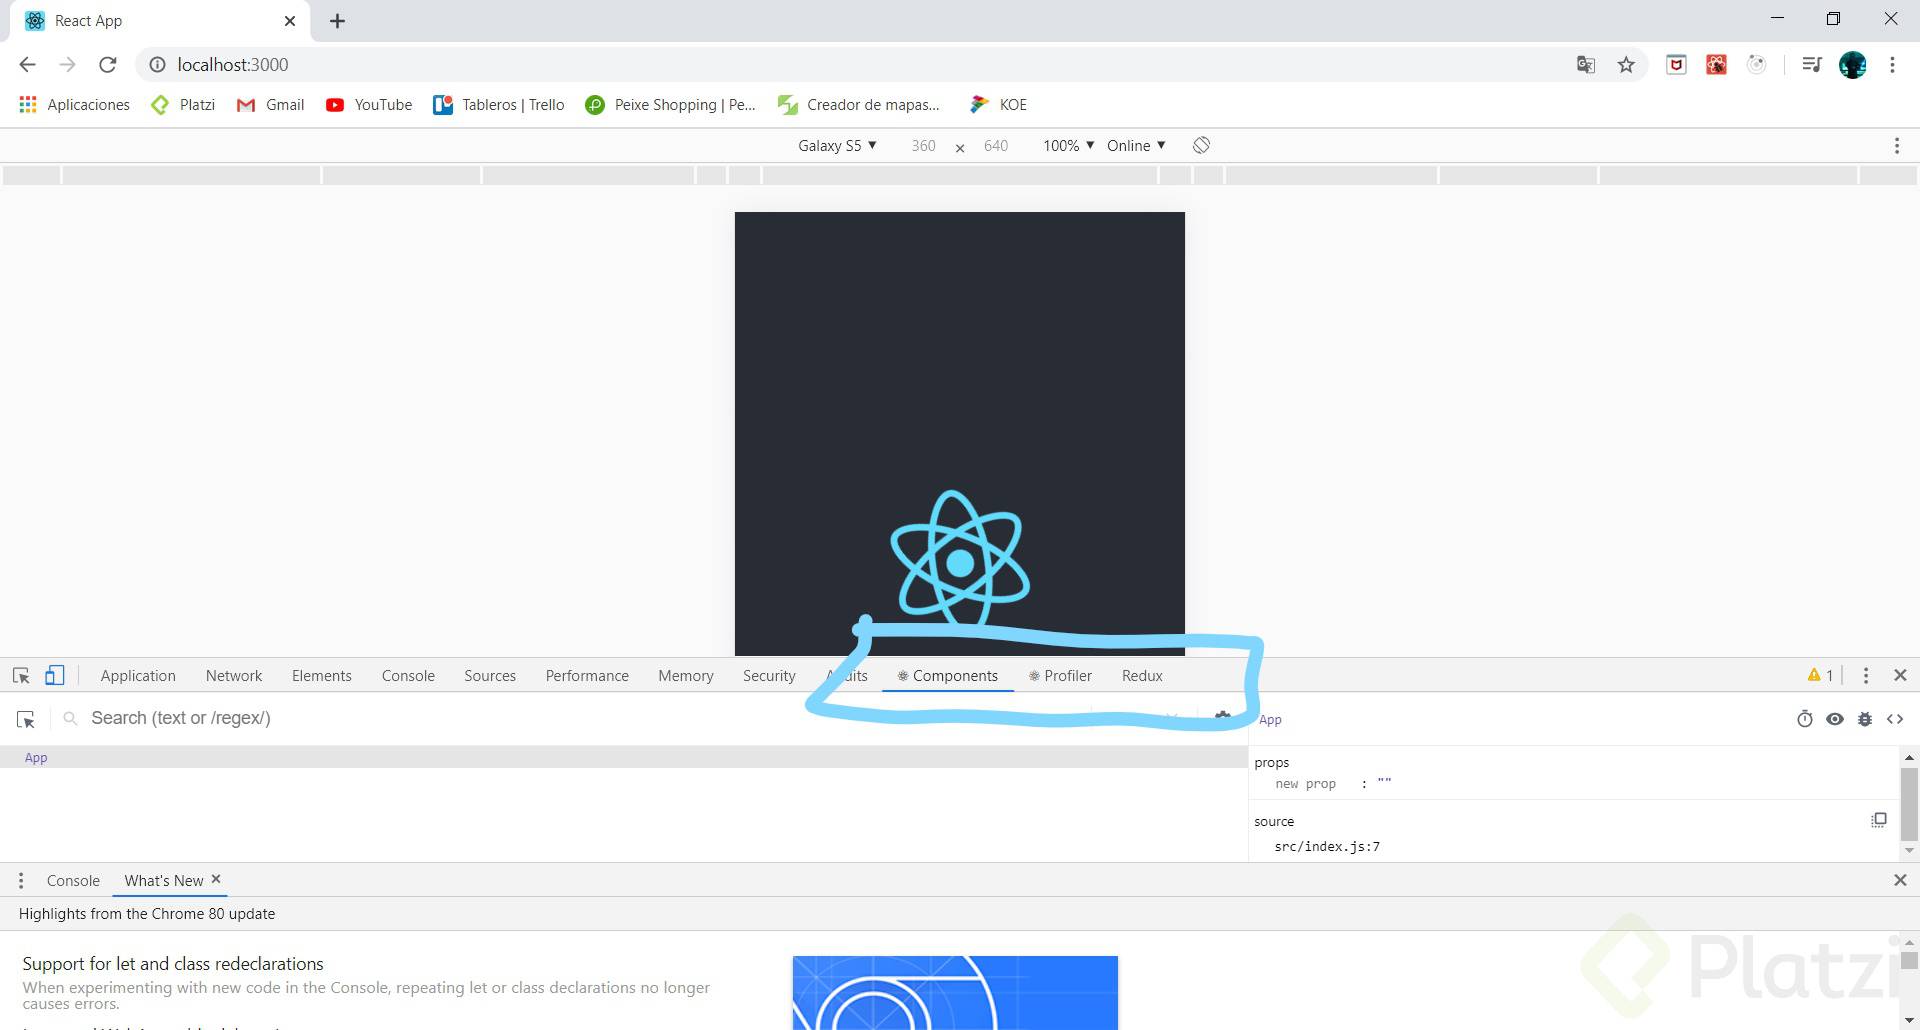The image size is (1920, 1030).
Task: Open the Online network throttling dropdown
Action: [1134, 145]
